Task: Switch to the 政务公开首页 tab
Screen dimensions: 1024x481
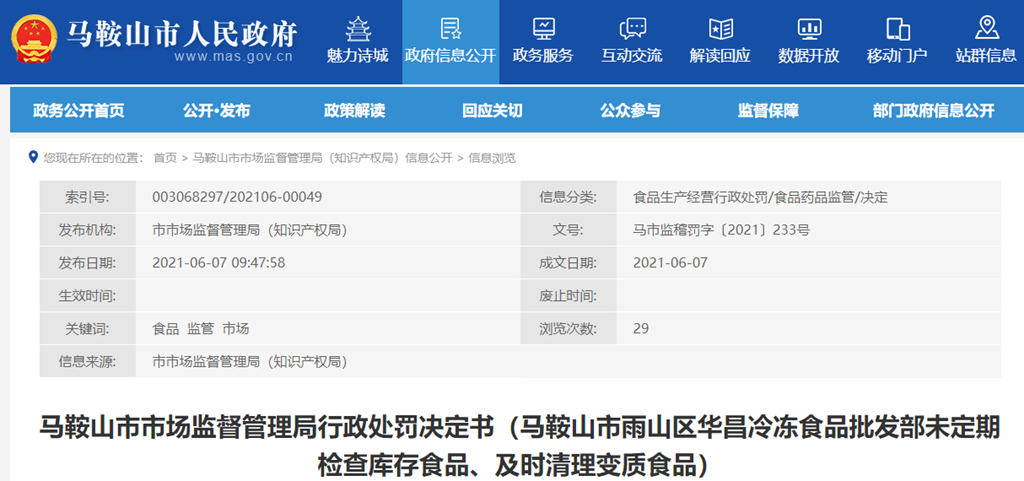Action: click(79, 110)
